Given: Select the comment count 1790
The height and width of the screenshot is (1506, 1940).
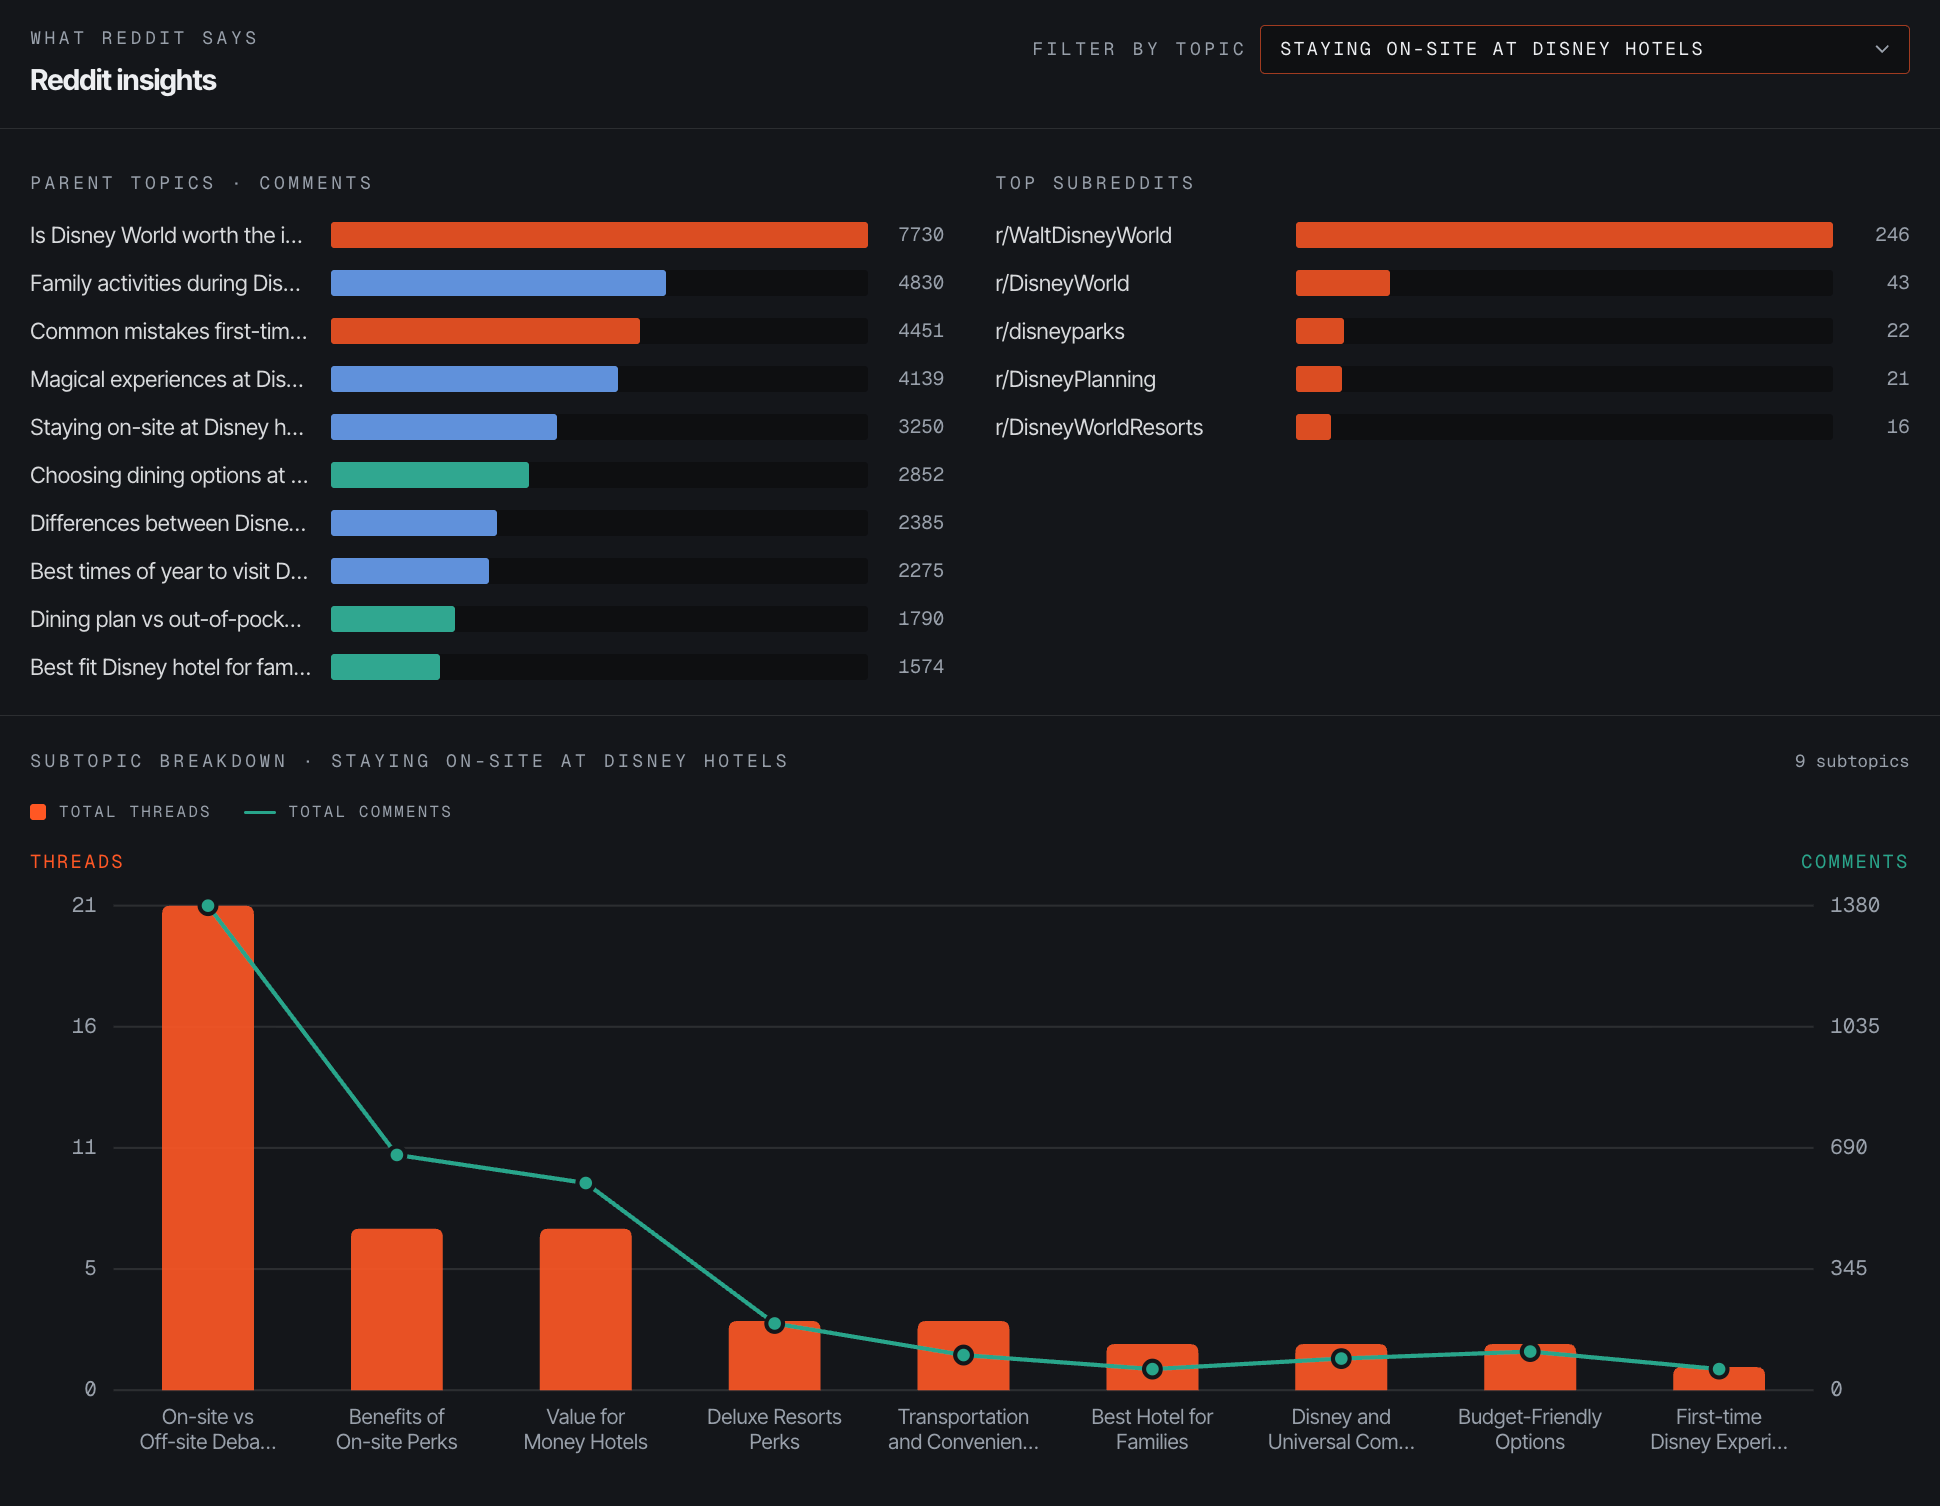Looking at the screenshot, I should pos(921,619).
